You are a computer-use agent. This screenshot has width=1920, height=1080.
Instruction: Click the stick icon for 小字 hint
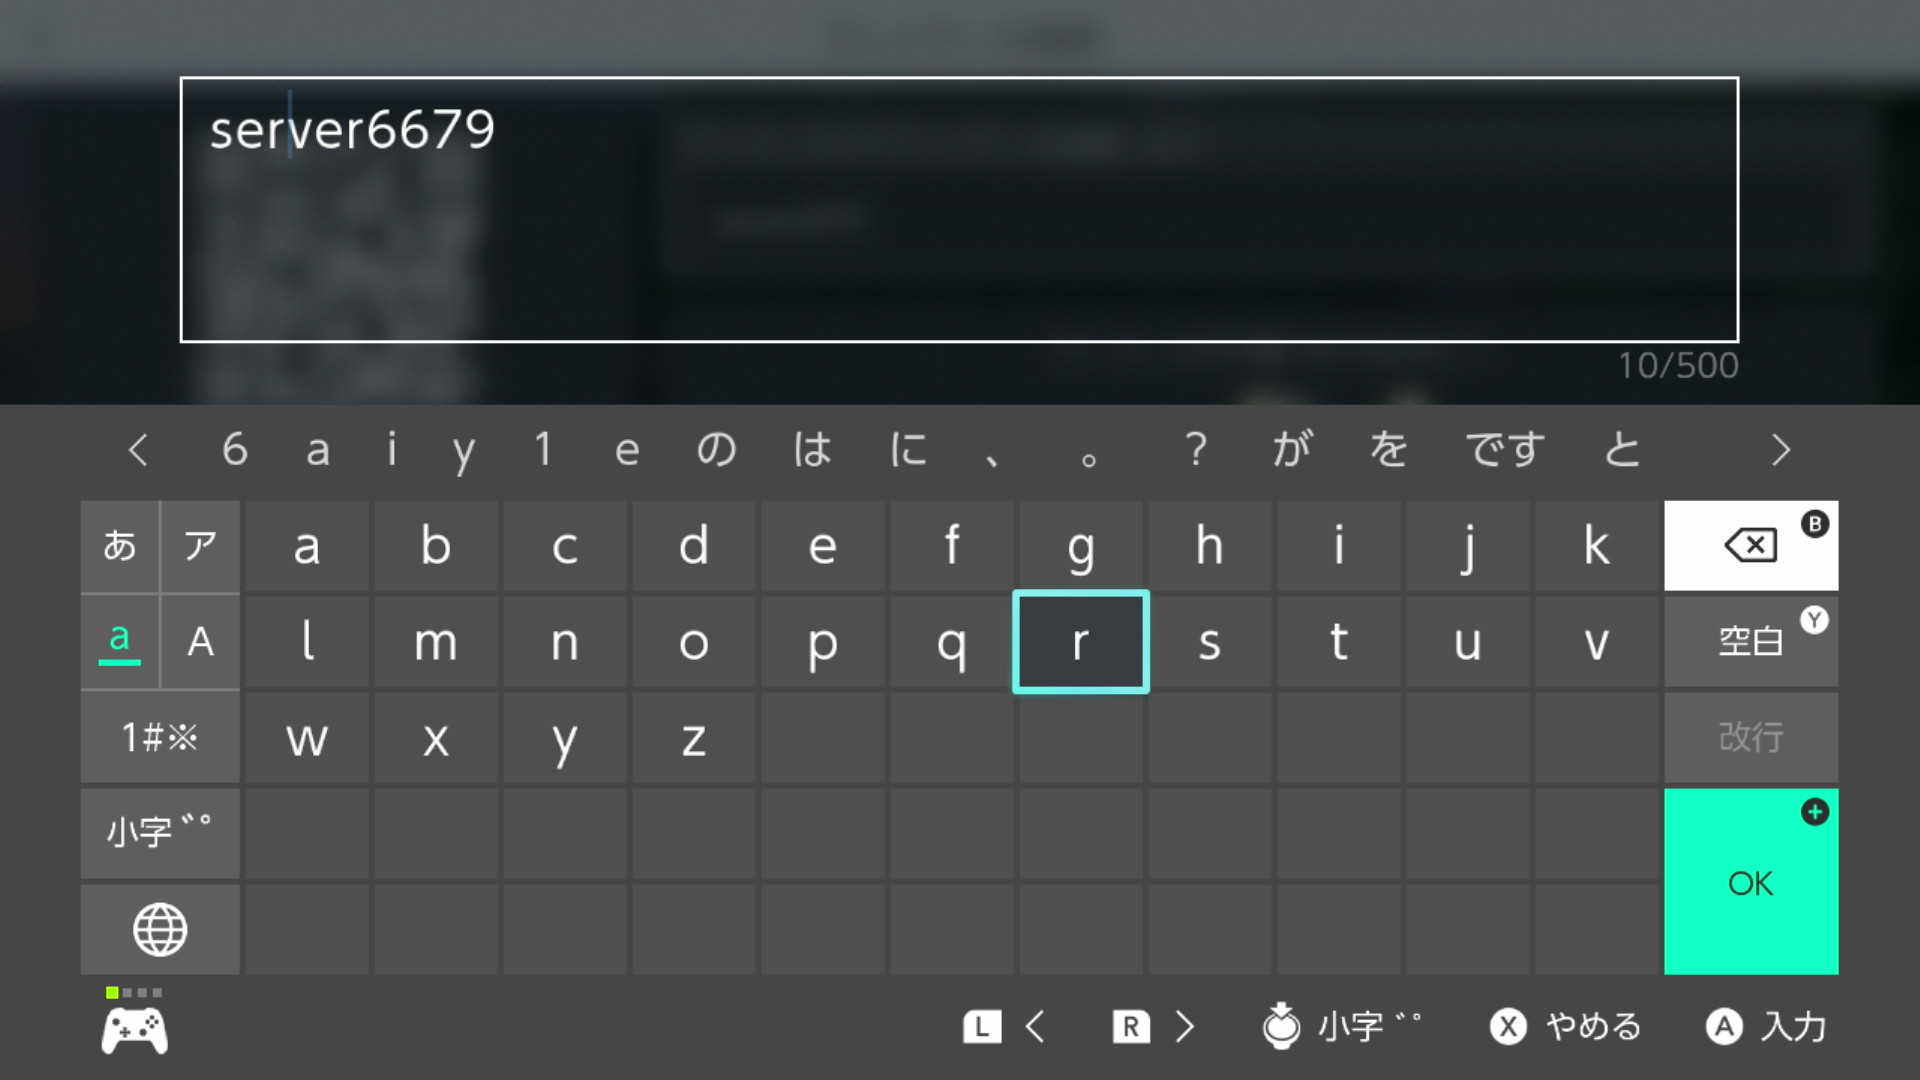[1281, 1026]
